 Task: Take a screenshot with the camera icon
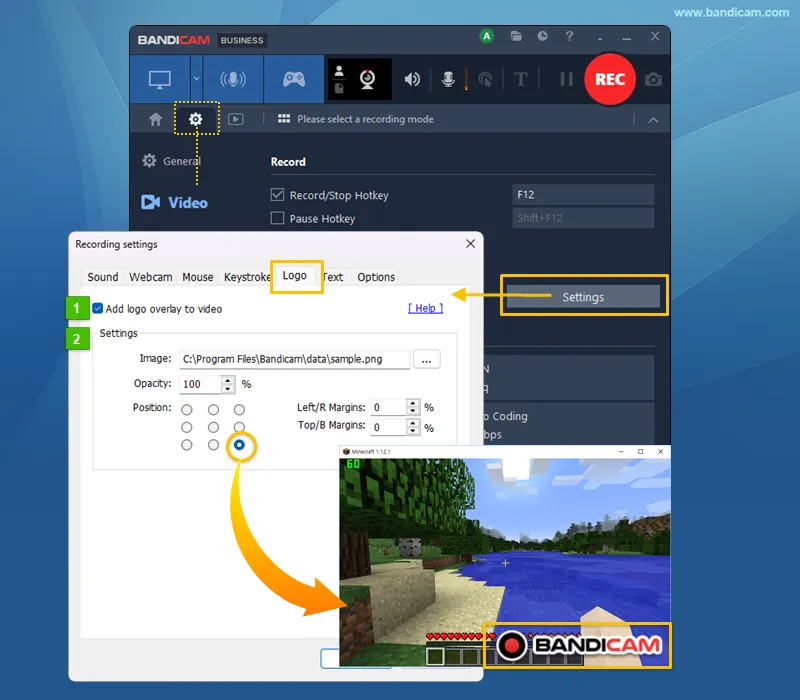click(653, 80)
